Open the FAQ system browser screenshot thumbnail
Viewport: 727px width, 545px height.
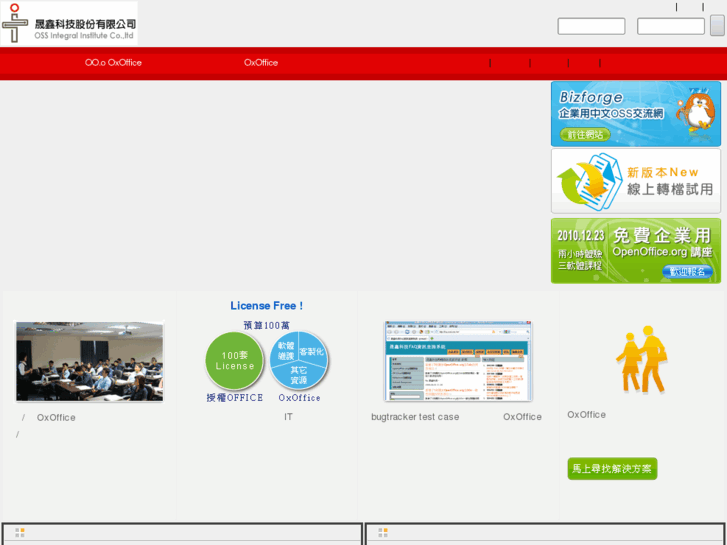click(458, 361)
